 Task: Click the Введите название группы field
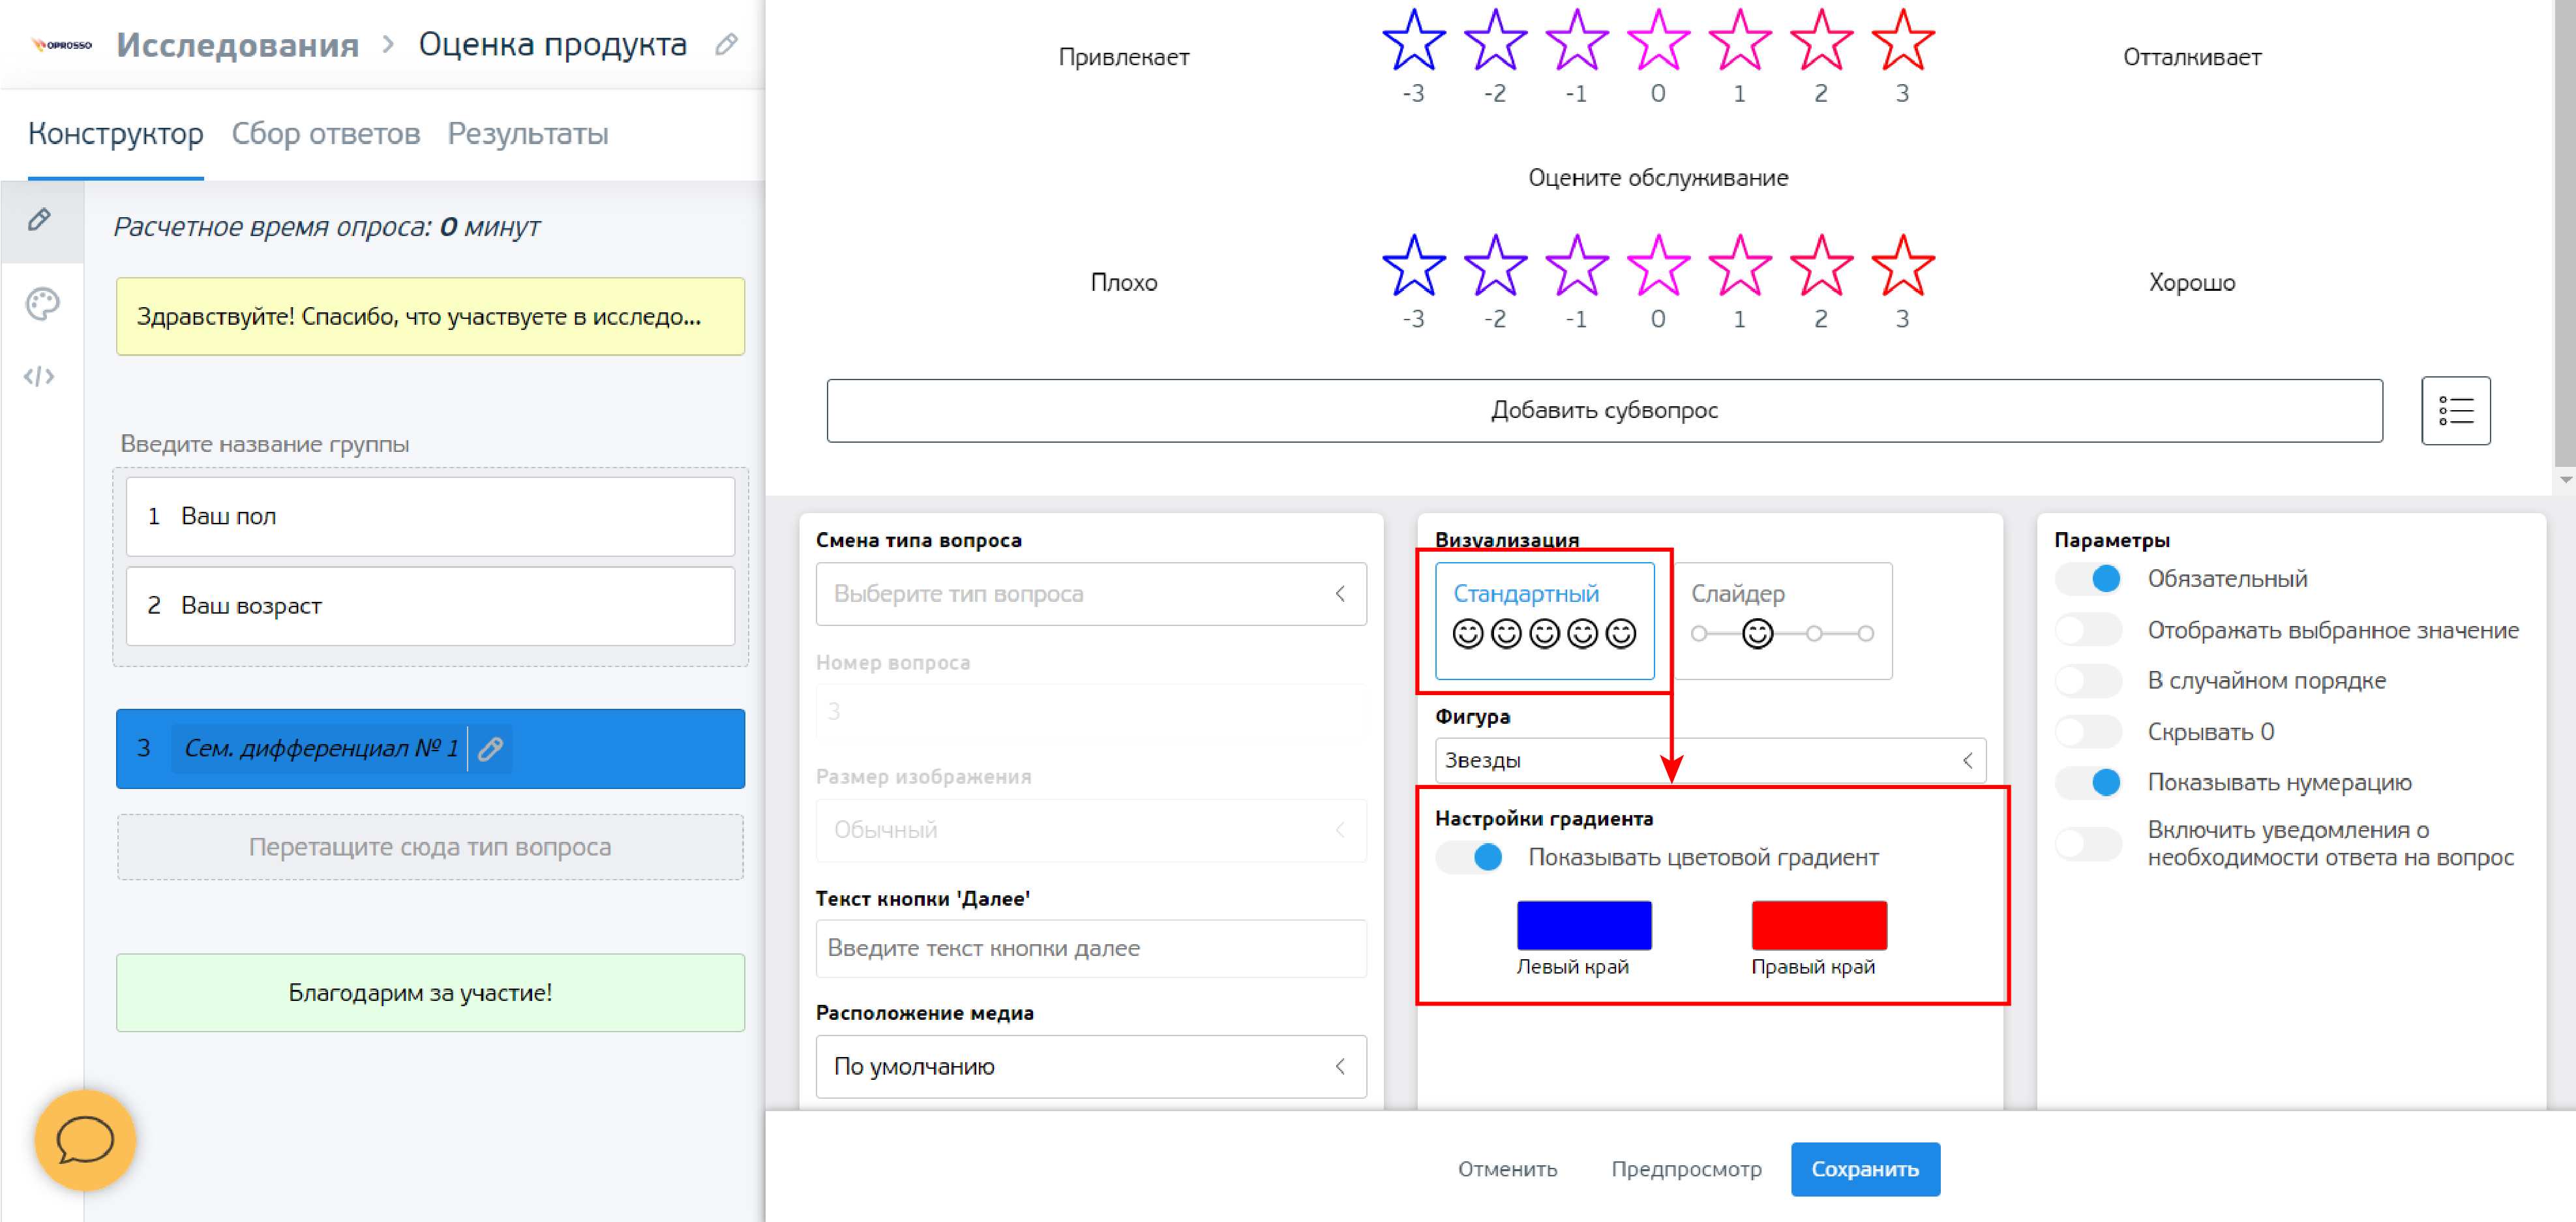[x=265, y=444]
